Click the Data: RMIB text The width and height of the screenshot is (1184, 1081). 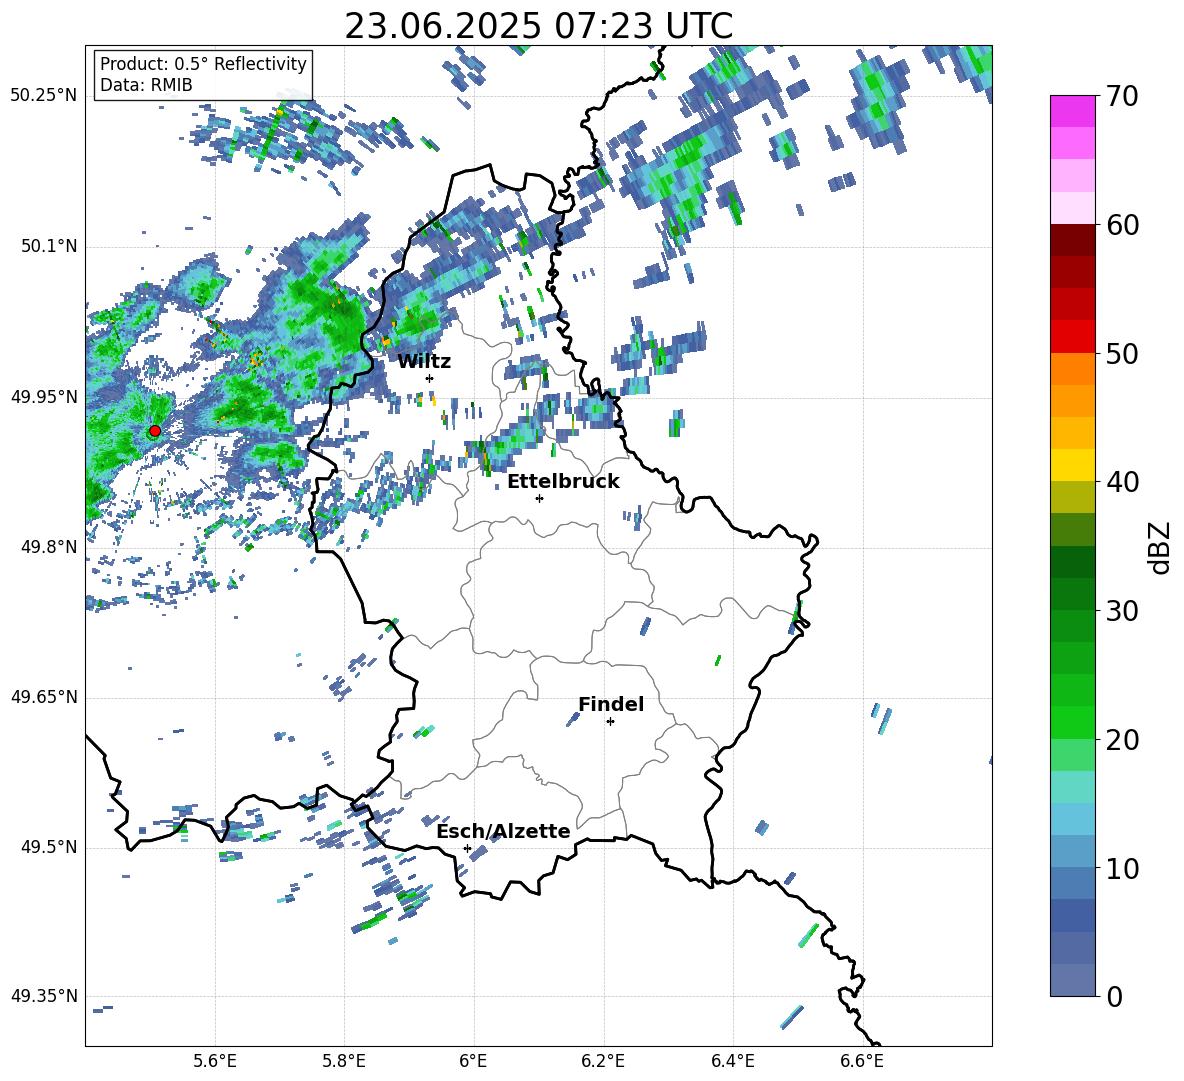146,85
